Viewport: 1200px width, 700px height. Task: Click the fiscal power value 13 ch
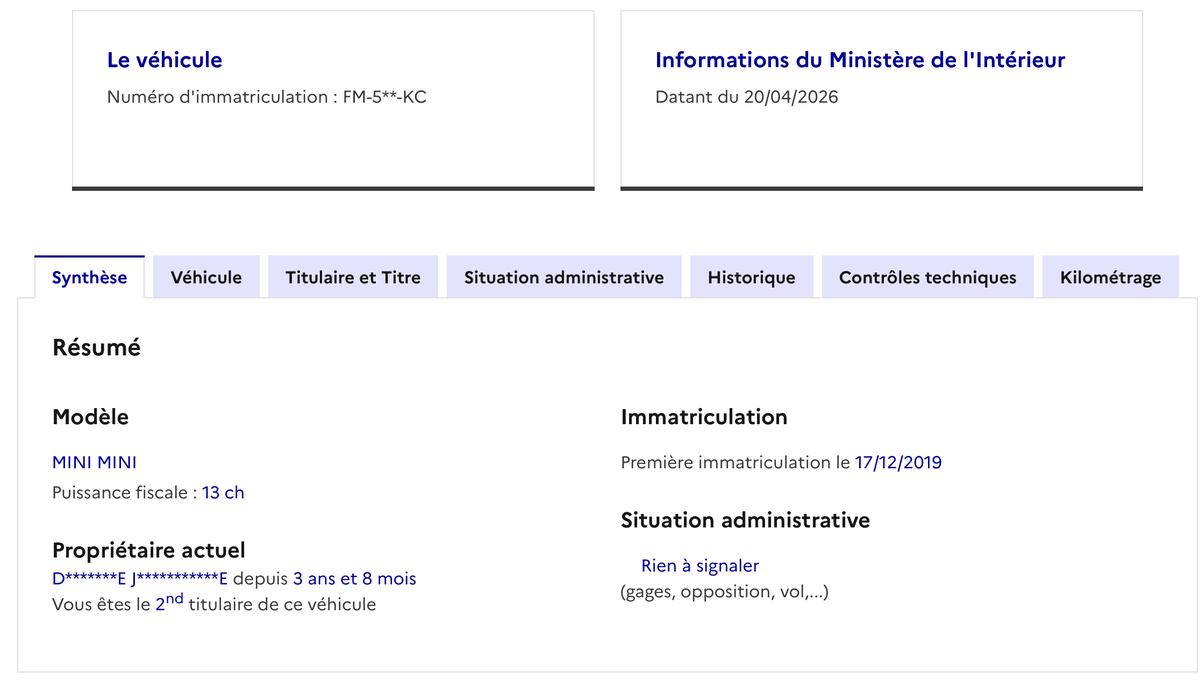[223, 492]
